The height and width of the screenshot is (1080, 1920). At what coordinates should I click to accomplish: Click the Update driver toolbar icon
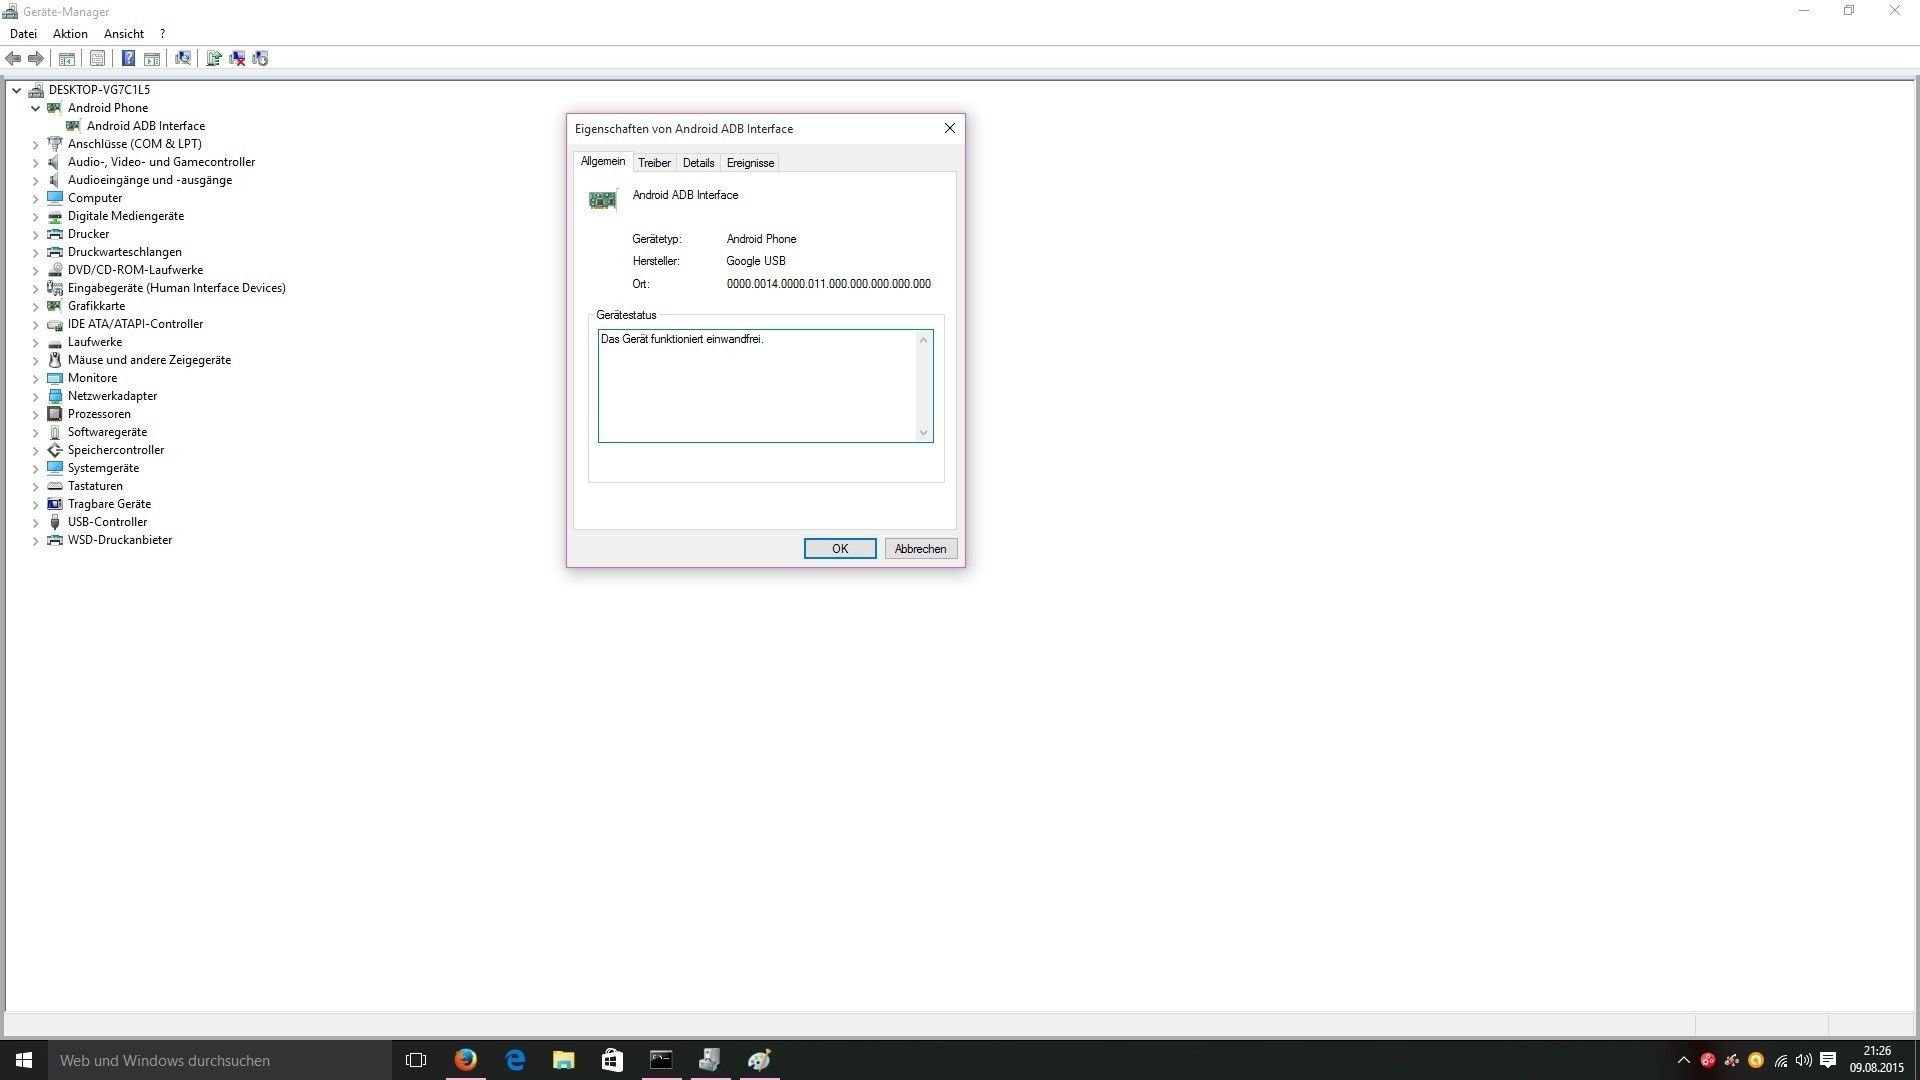(x=213, y=59)
